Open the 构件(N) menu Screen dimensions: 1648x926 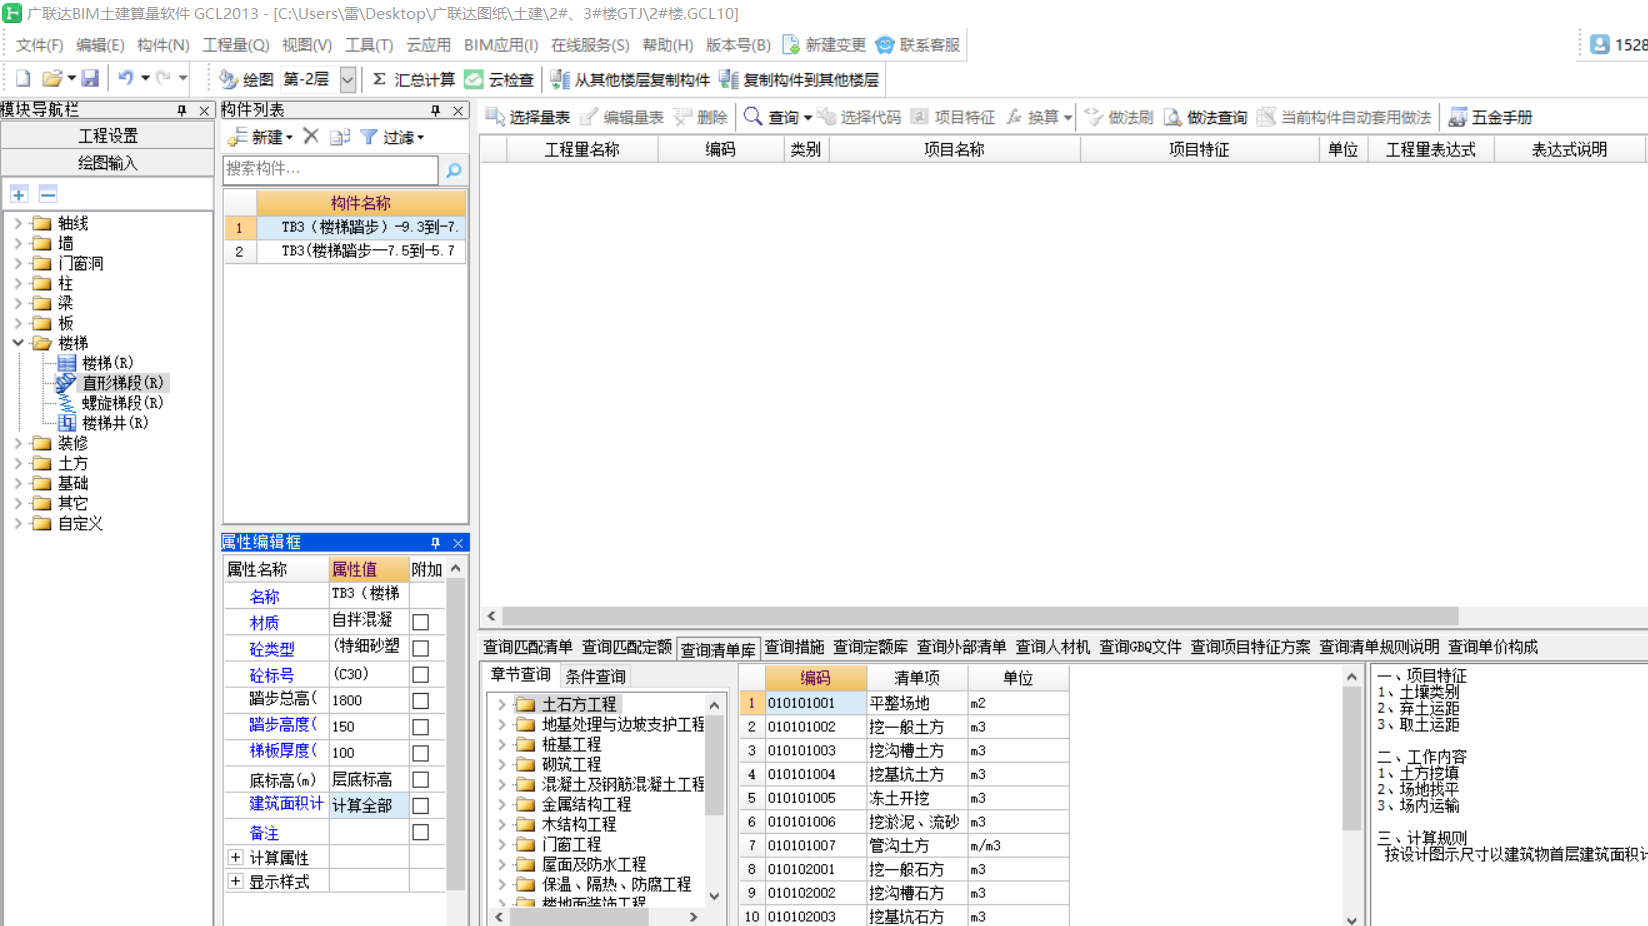(x=163, y=45)
